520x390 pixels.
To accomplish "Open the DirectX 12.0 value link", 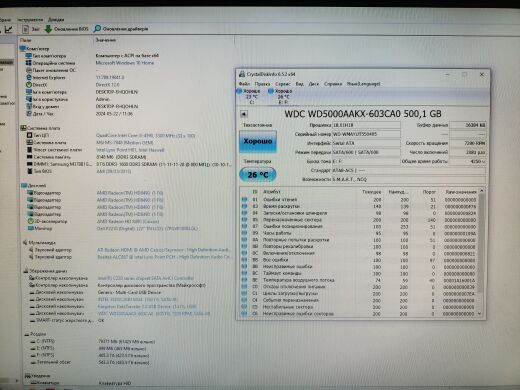I will point(107,85).
